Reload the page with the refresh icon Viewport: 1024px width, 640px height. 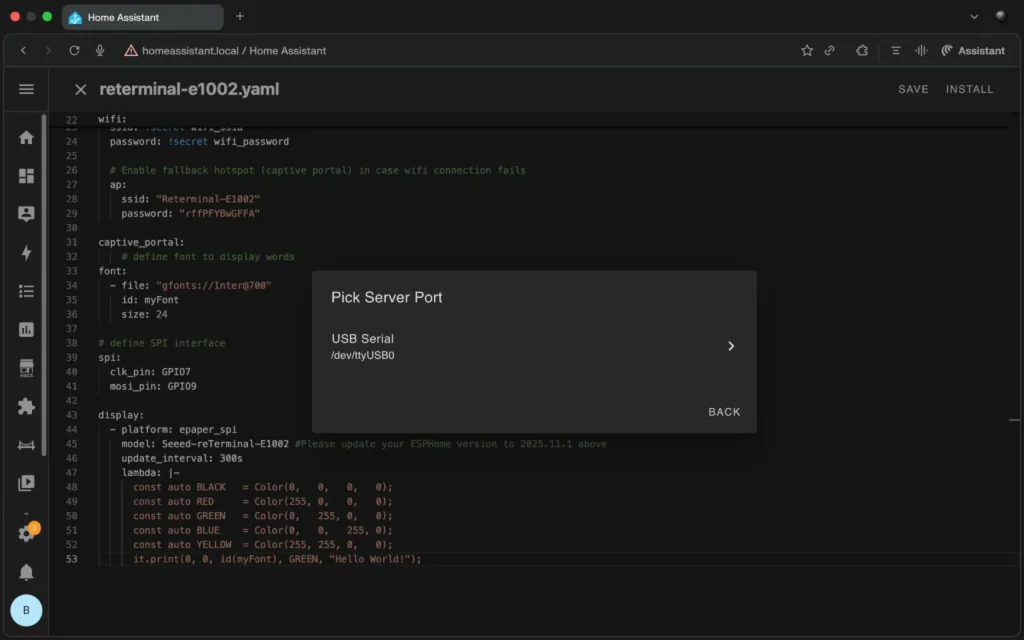click(x=74, y=50)
